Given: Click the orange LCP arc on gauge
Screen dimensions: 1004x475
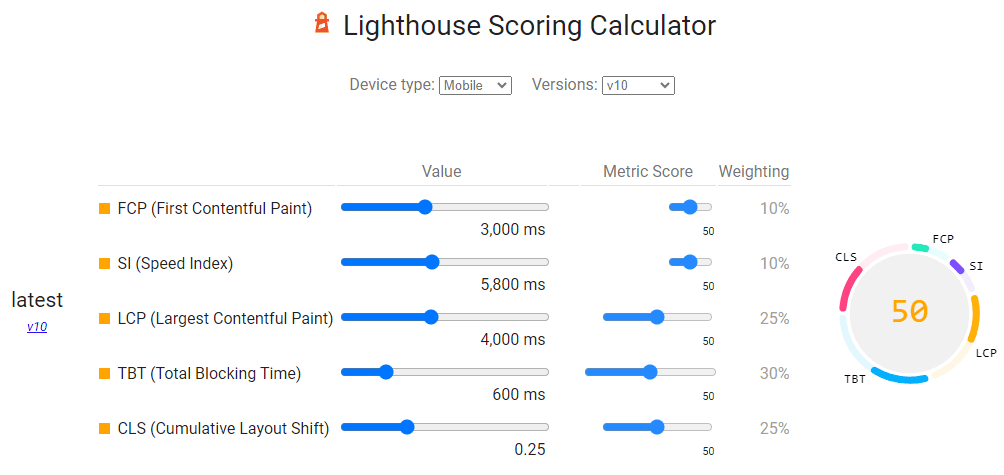Looking at the screenshot, I should point(974,318).
